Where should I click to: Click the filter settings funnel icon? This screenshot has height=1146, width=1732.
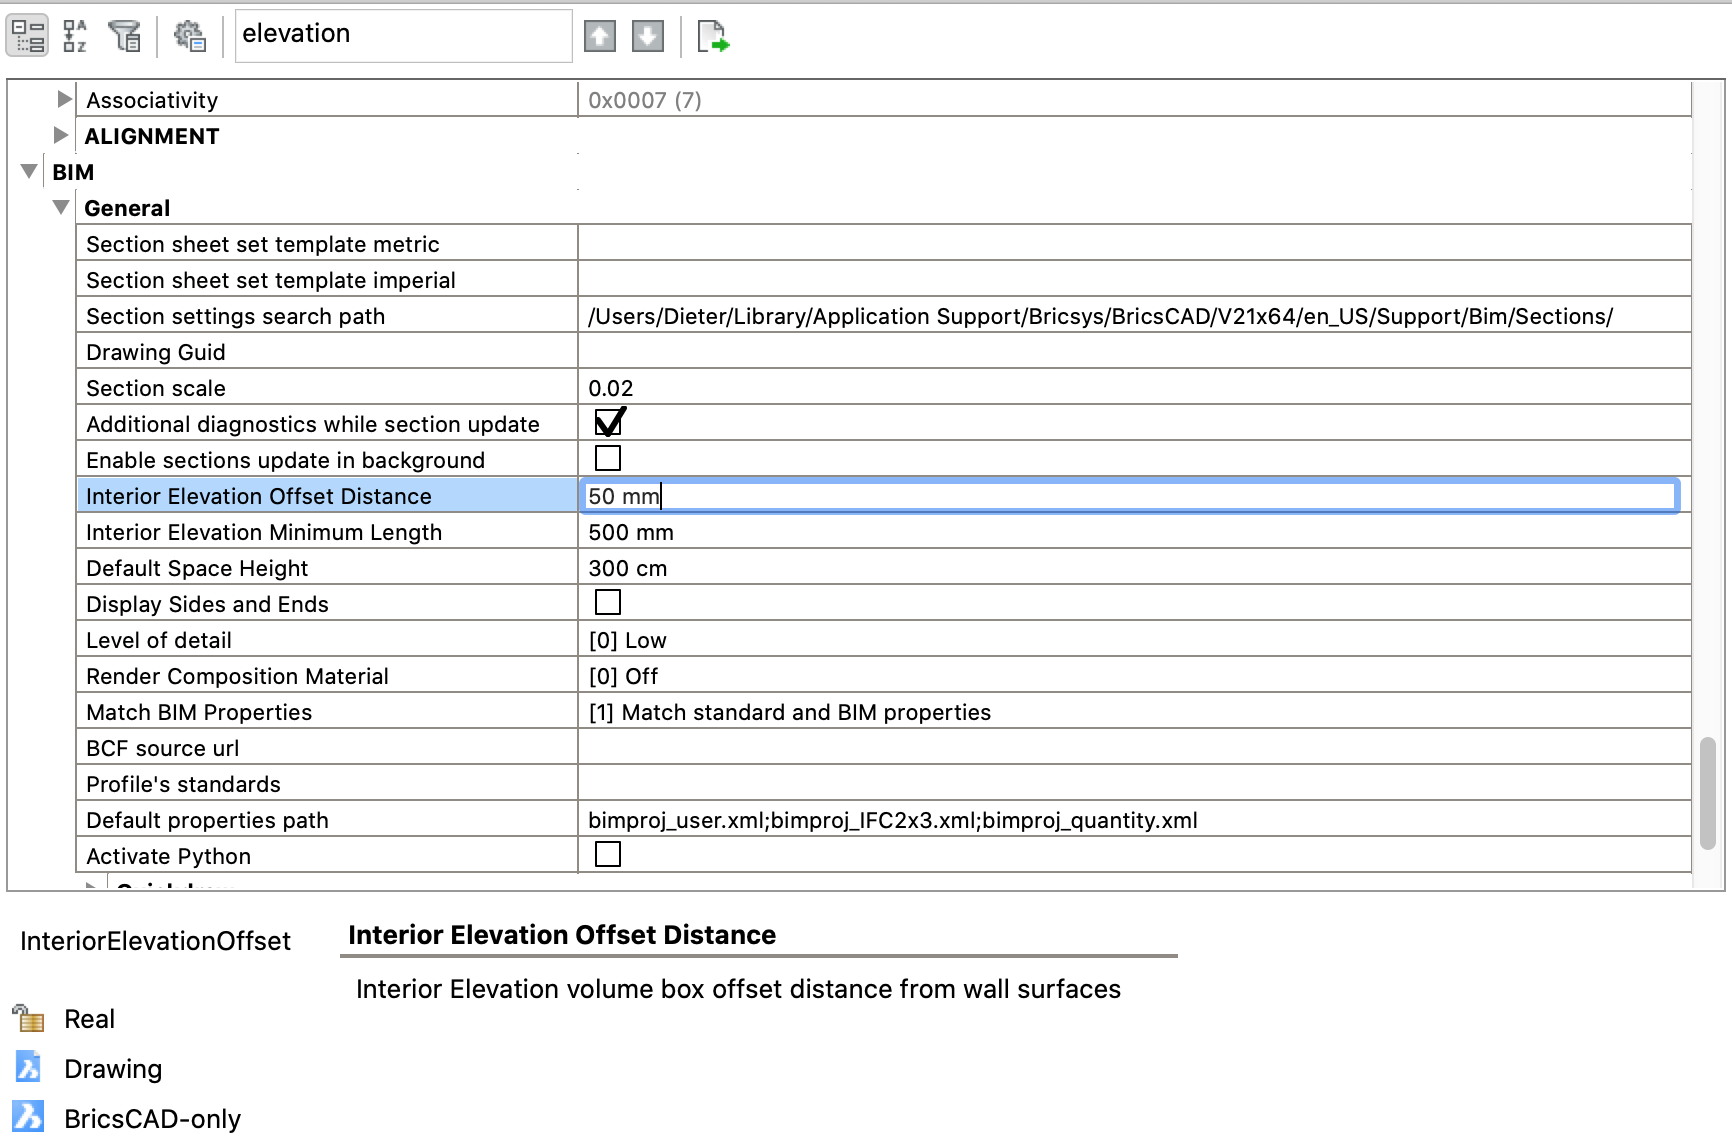(125, 36)
